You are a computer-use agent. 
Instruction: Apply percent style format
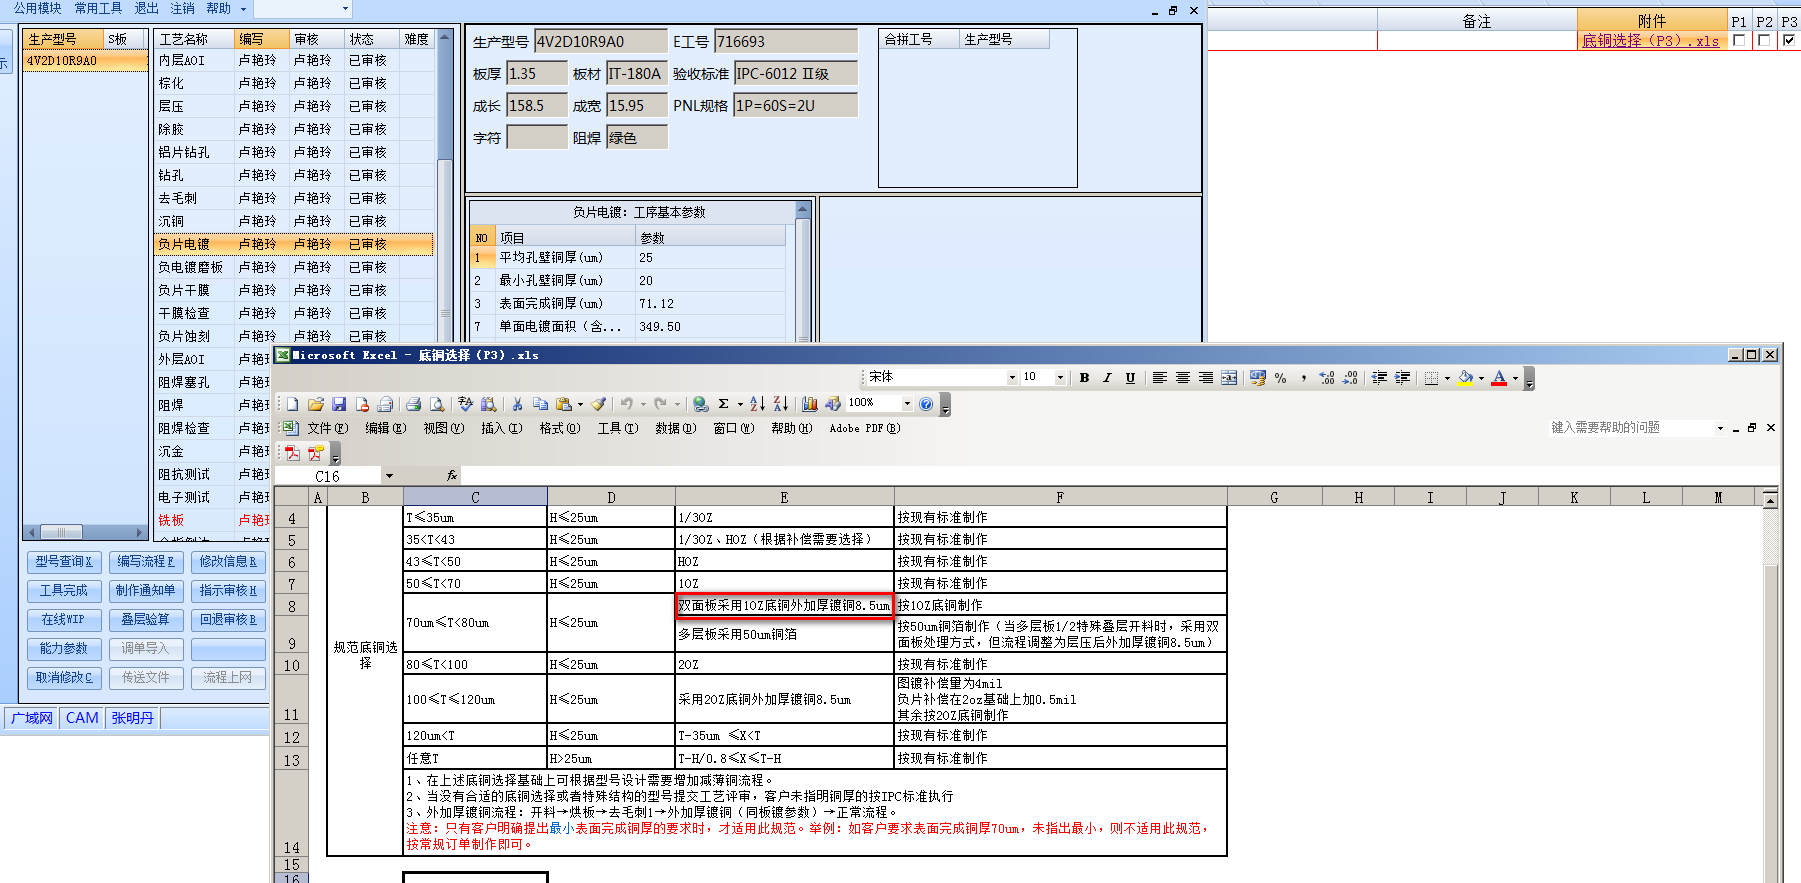click(1280, 377)
